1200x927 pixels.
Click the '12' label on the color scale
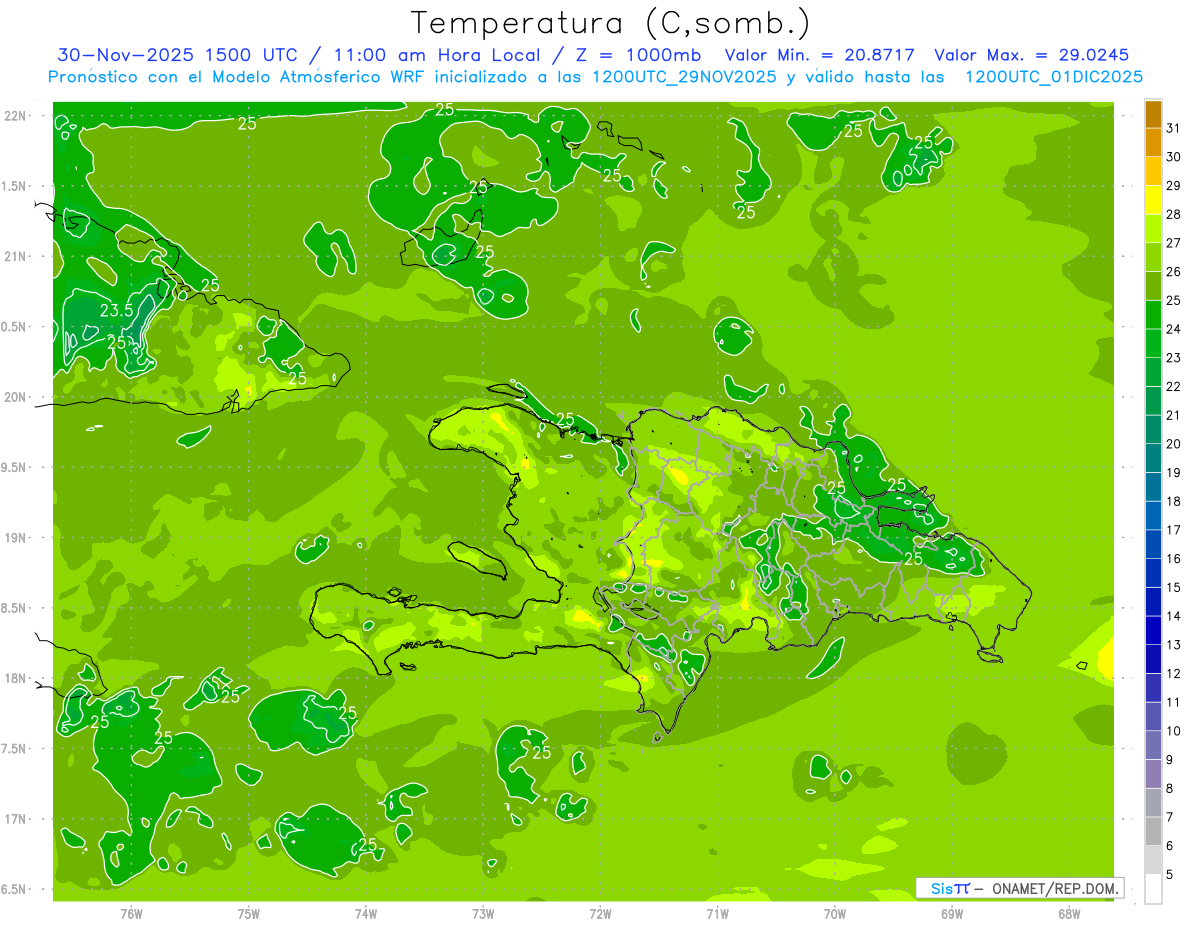[x=1174, y=674]
